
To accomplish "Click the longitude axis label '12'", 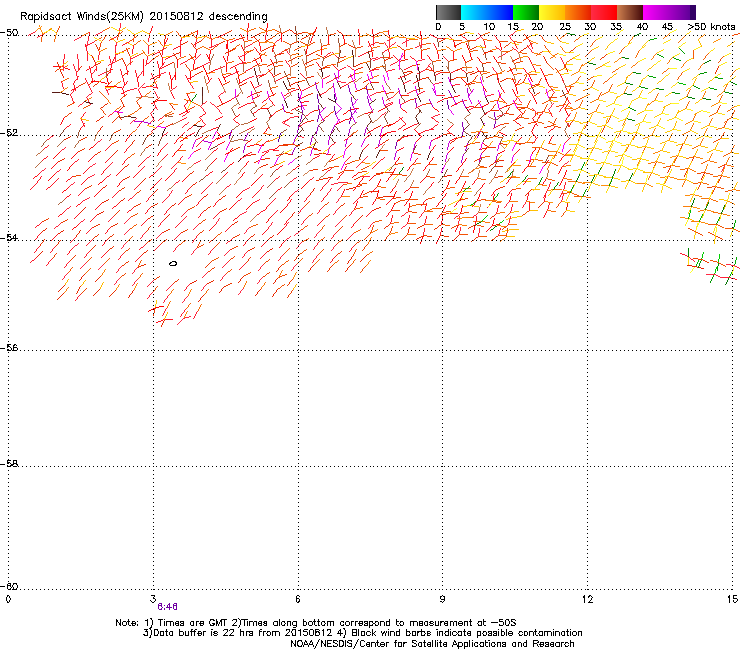I will coord(587,599).
